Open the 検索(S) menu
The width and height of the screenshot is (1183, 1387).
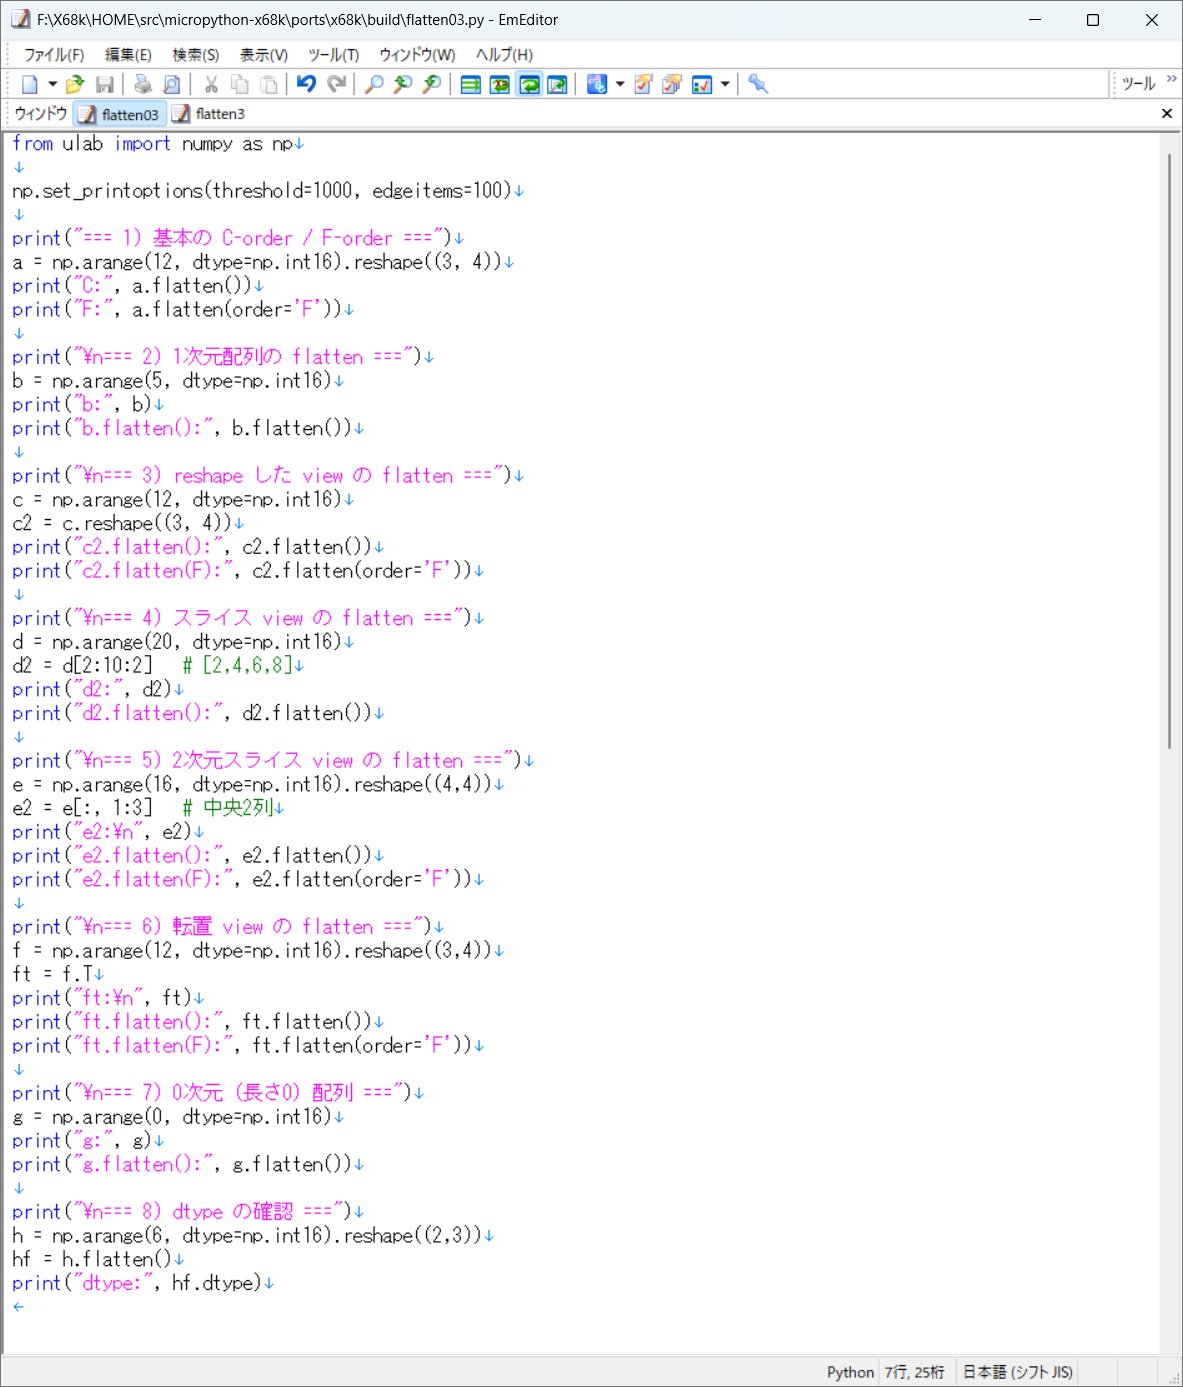[196, 55]
